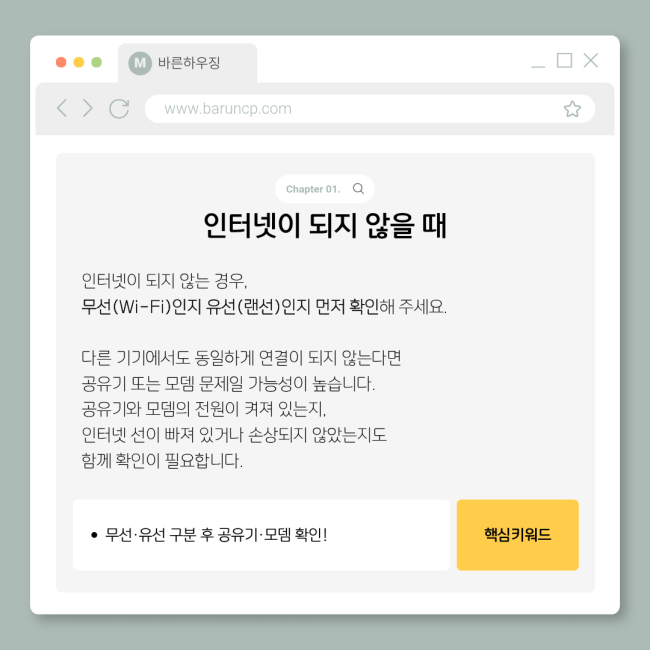Close the browser window with X

click(x=591, y=60)
